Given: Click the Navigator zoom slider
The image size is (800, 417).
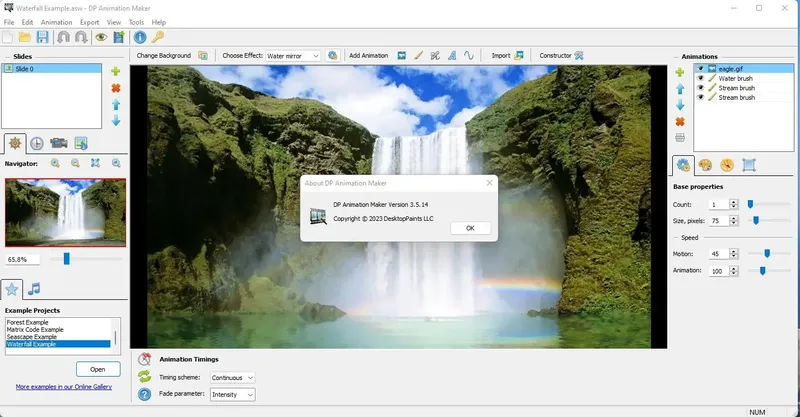Looking at the screenshot, I should 66,259.
